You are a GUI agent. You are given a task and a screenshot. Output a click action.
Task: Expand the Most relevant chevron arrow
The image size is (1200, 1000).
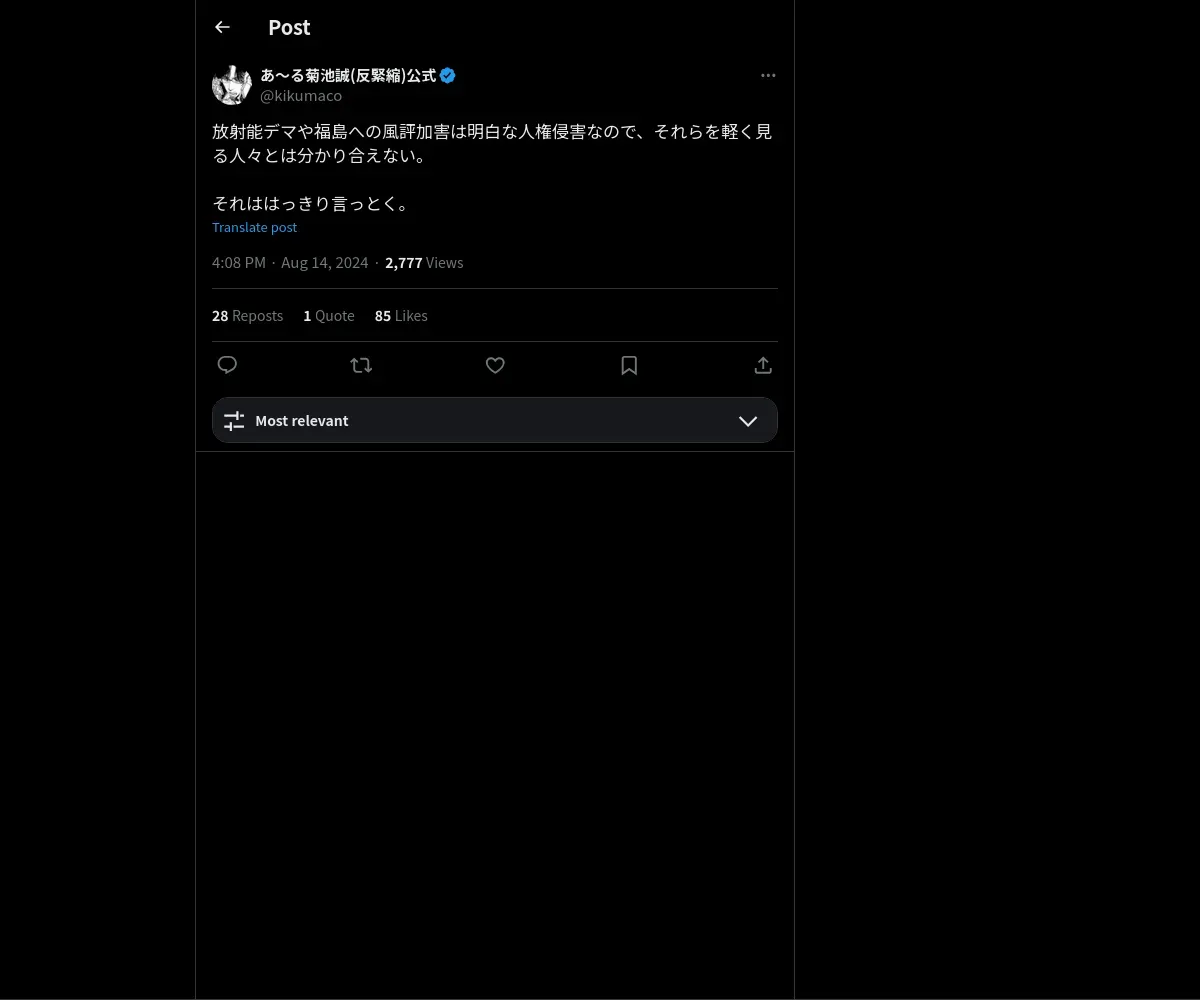point(748,421)
